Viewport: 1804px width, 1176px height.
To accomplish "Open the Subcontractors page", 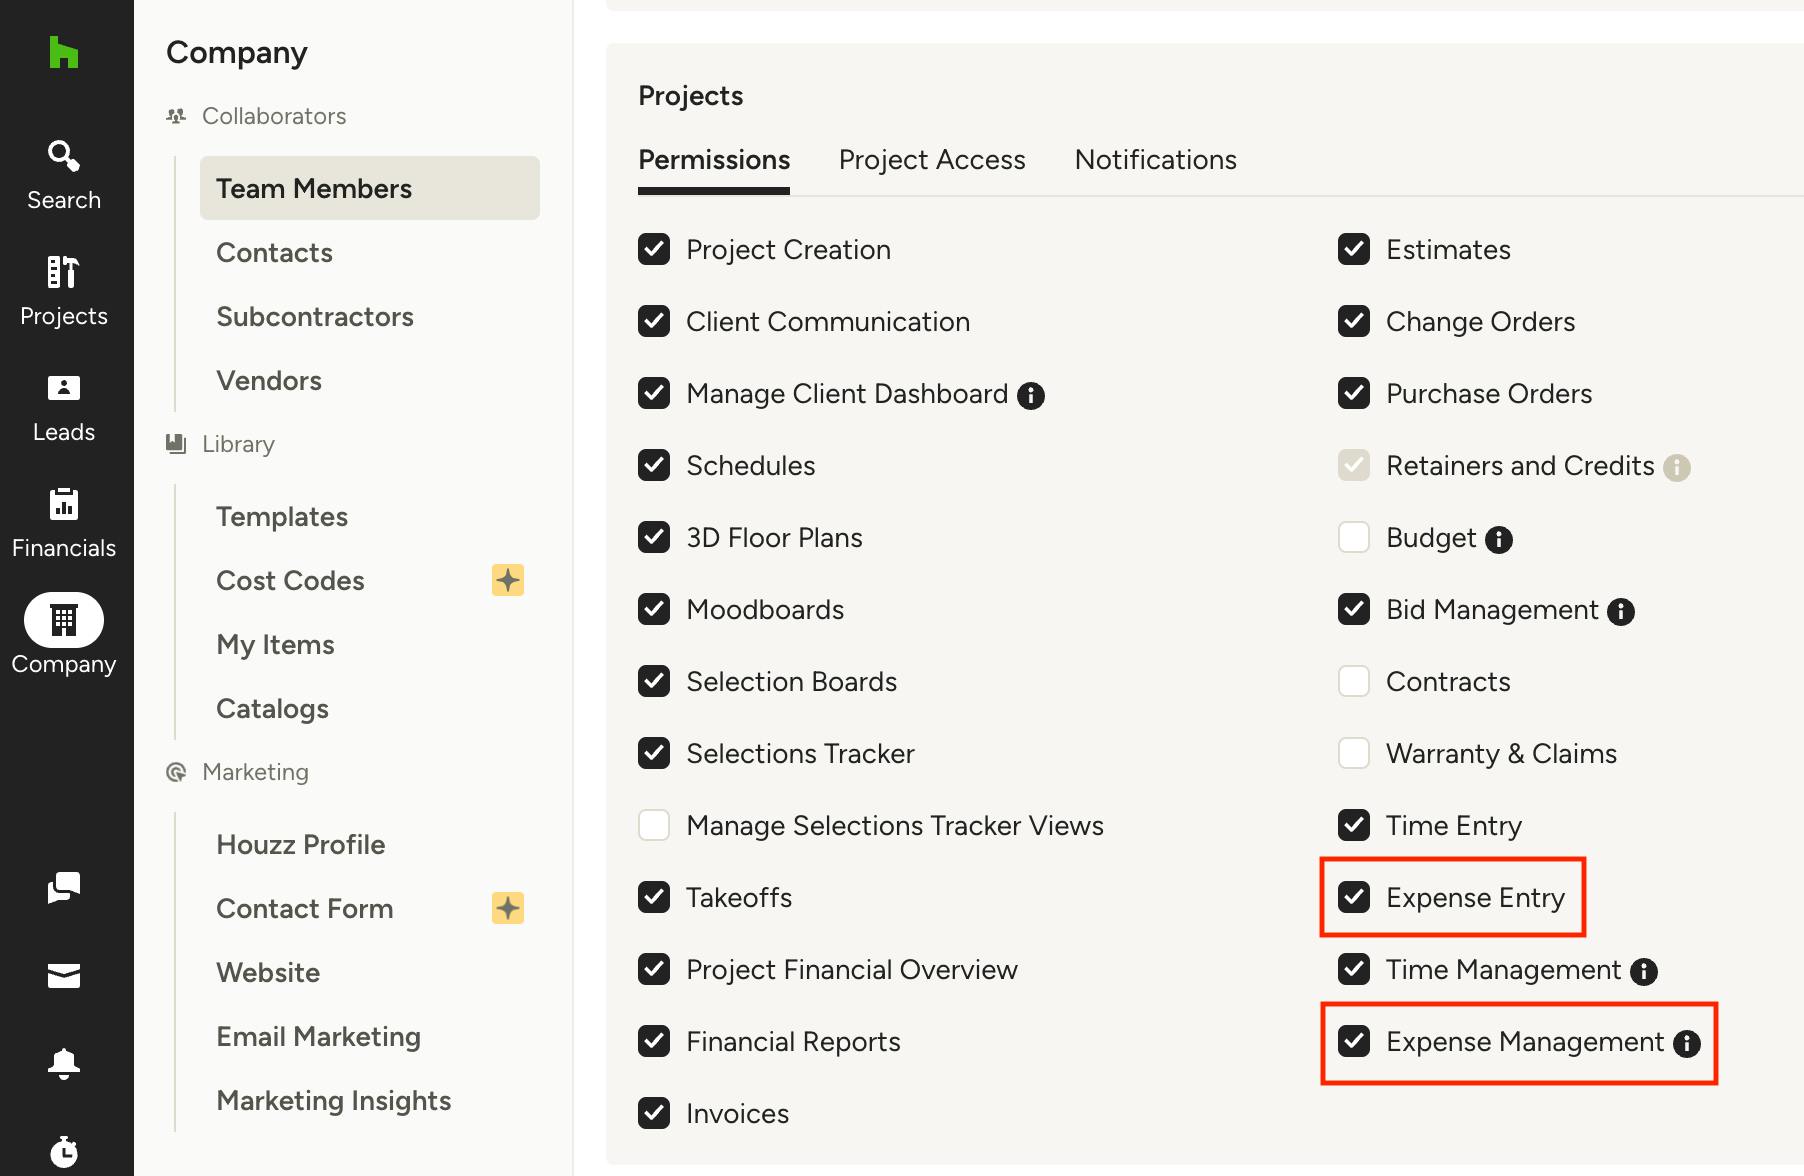I will pos(315,316).
